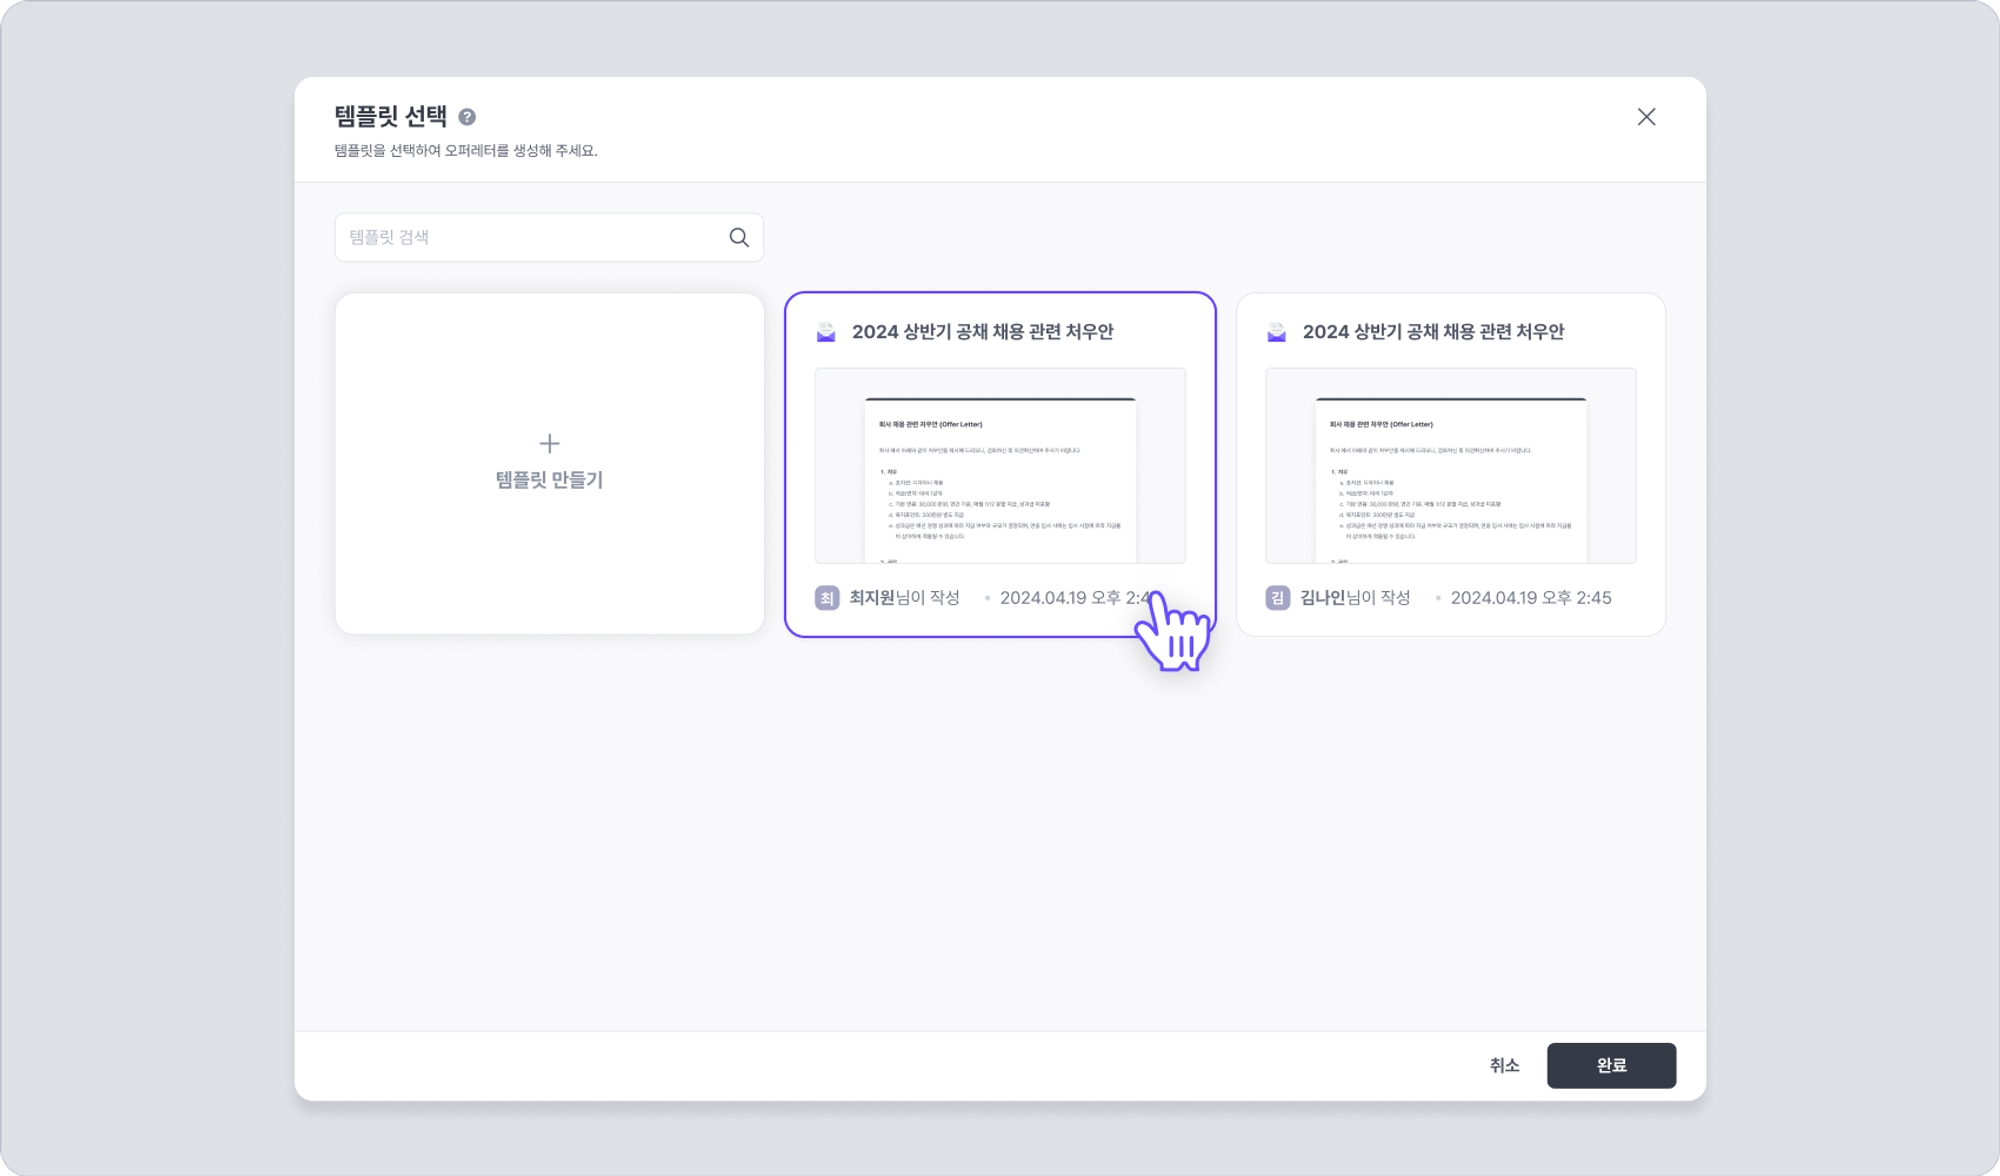
Task: Click the 김 avatar badge
Action: (1278, 598)
